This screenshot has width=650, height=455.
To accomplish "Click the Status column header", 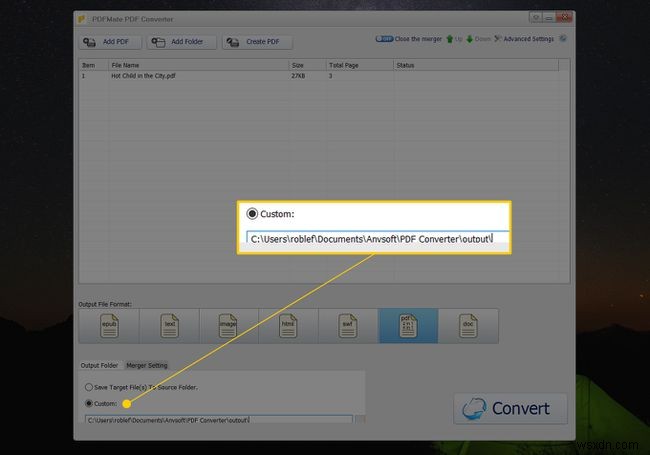I will pyautogui.click(x=476, y=65).
